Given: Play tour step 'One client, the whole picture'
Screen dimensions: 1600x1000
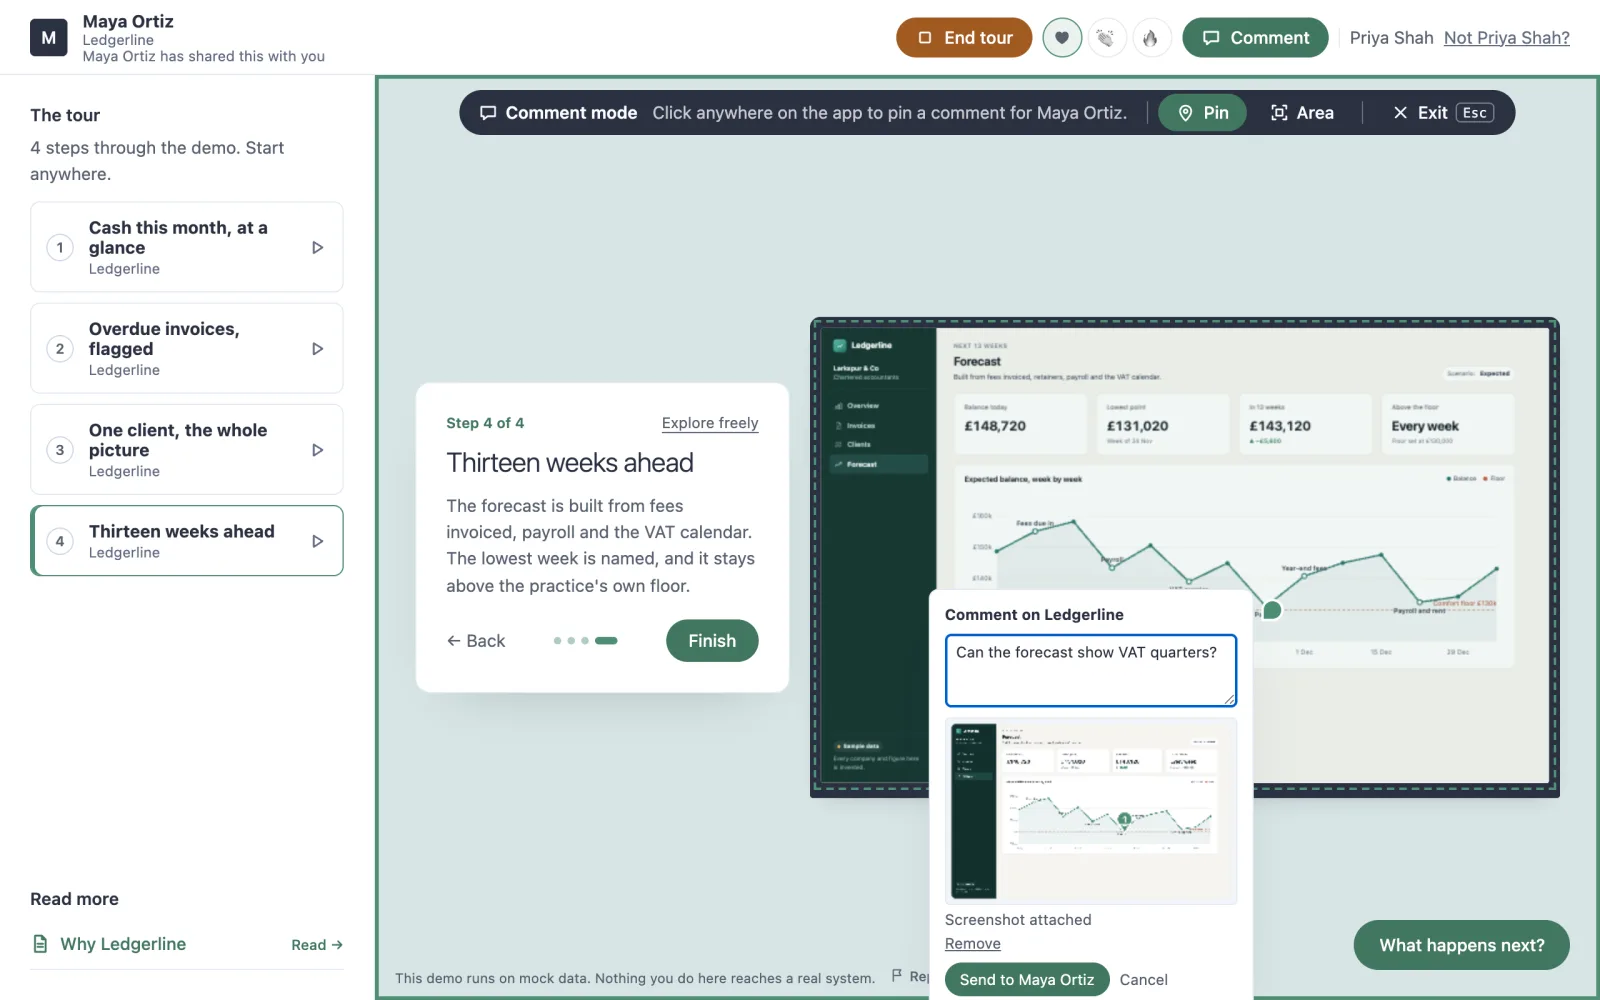Looking at the screenshot, I should coord(317,450).
